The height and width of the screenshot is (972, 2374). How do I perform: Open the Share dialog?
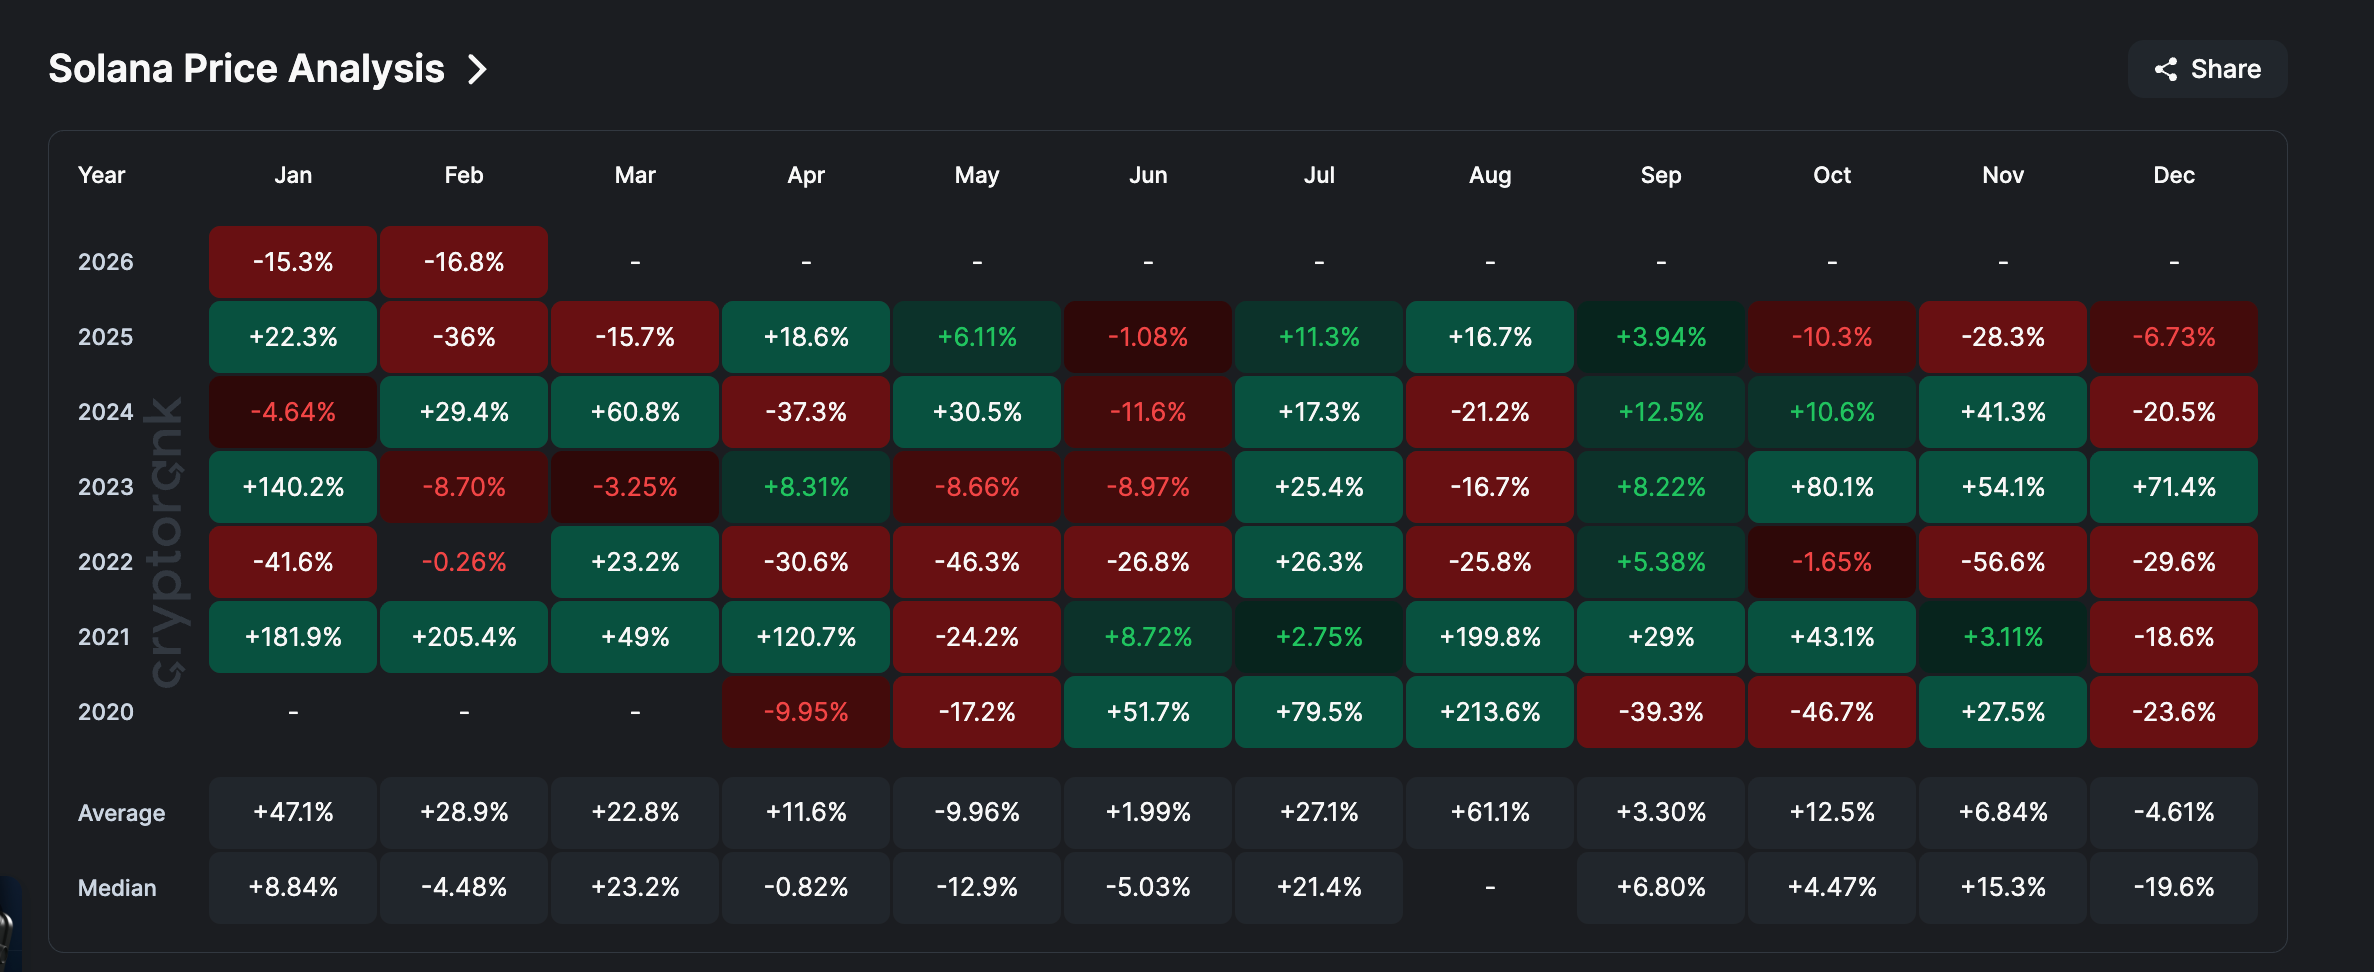[2207, 69]
